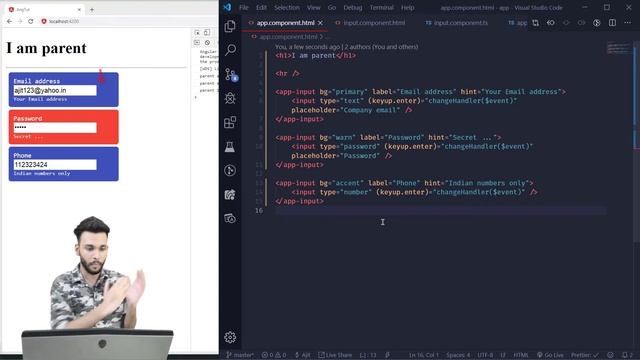Click the Password input field
This screenshot has height=360, width=640.
click(55, 128)
